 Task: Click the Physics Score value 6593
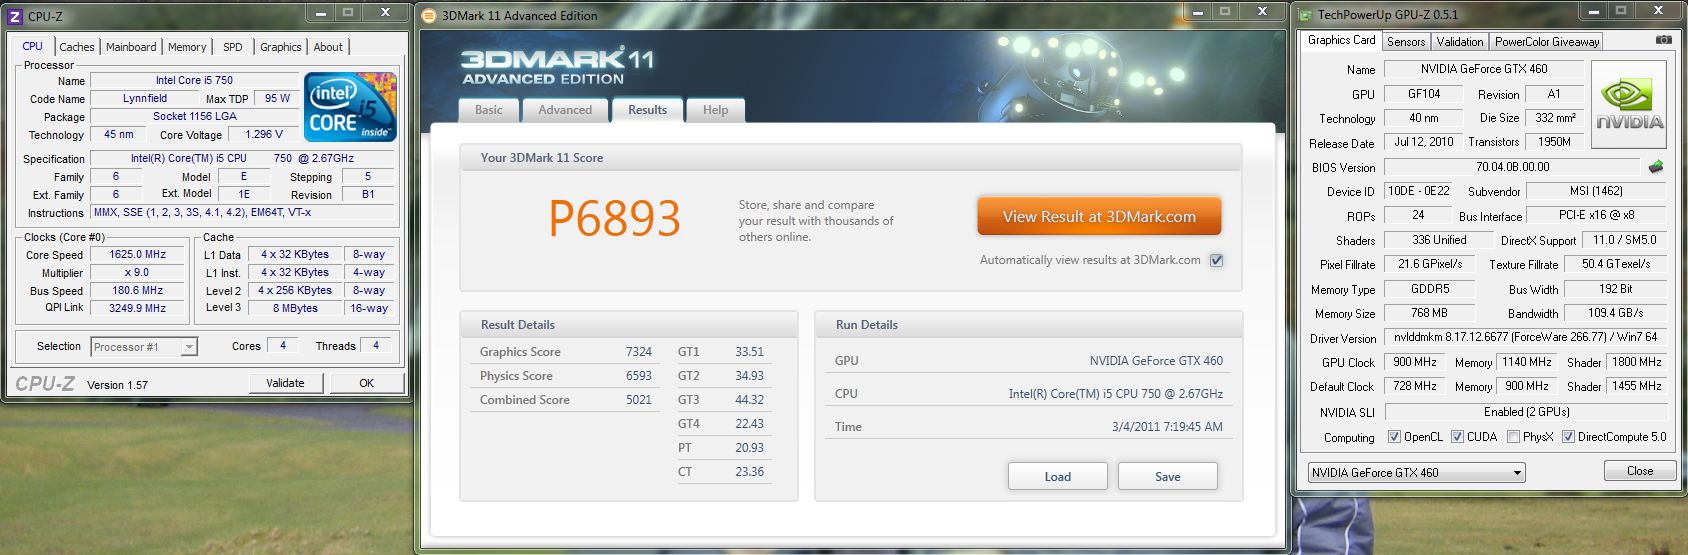[639, 376]
